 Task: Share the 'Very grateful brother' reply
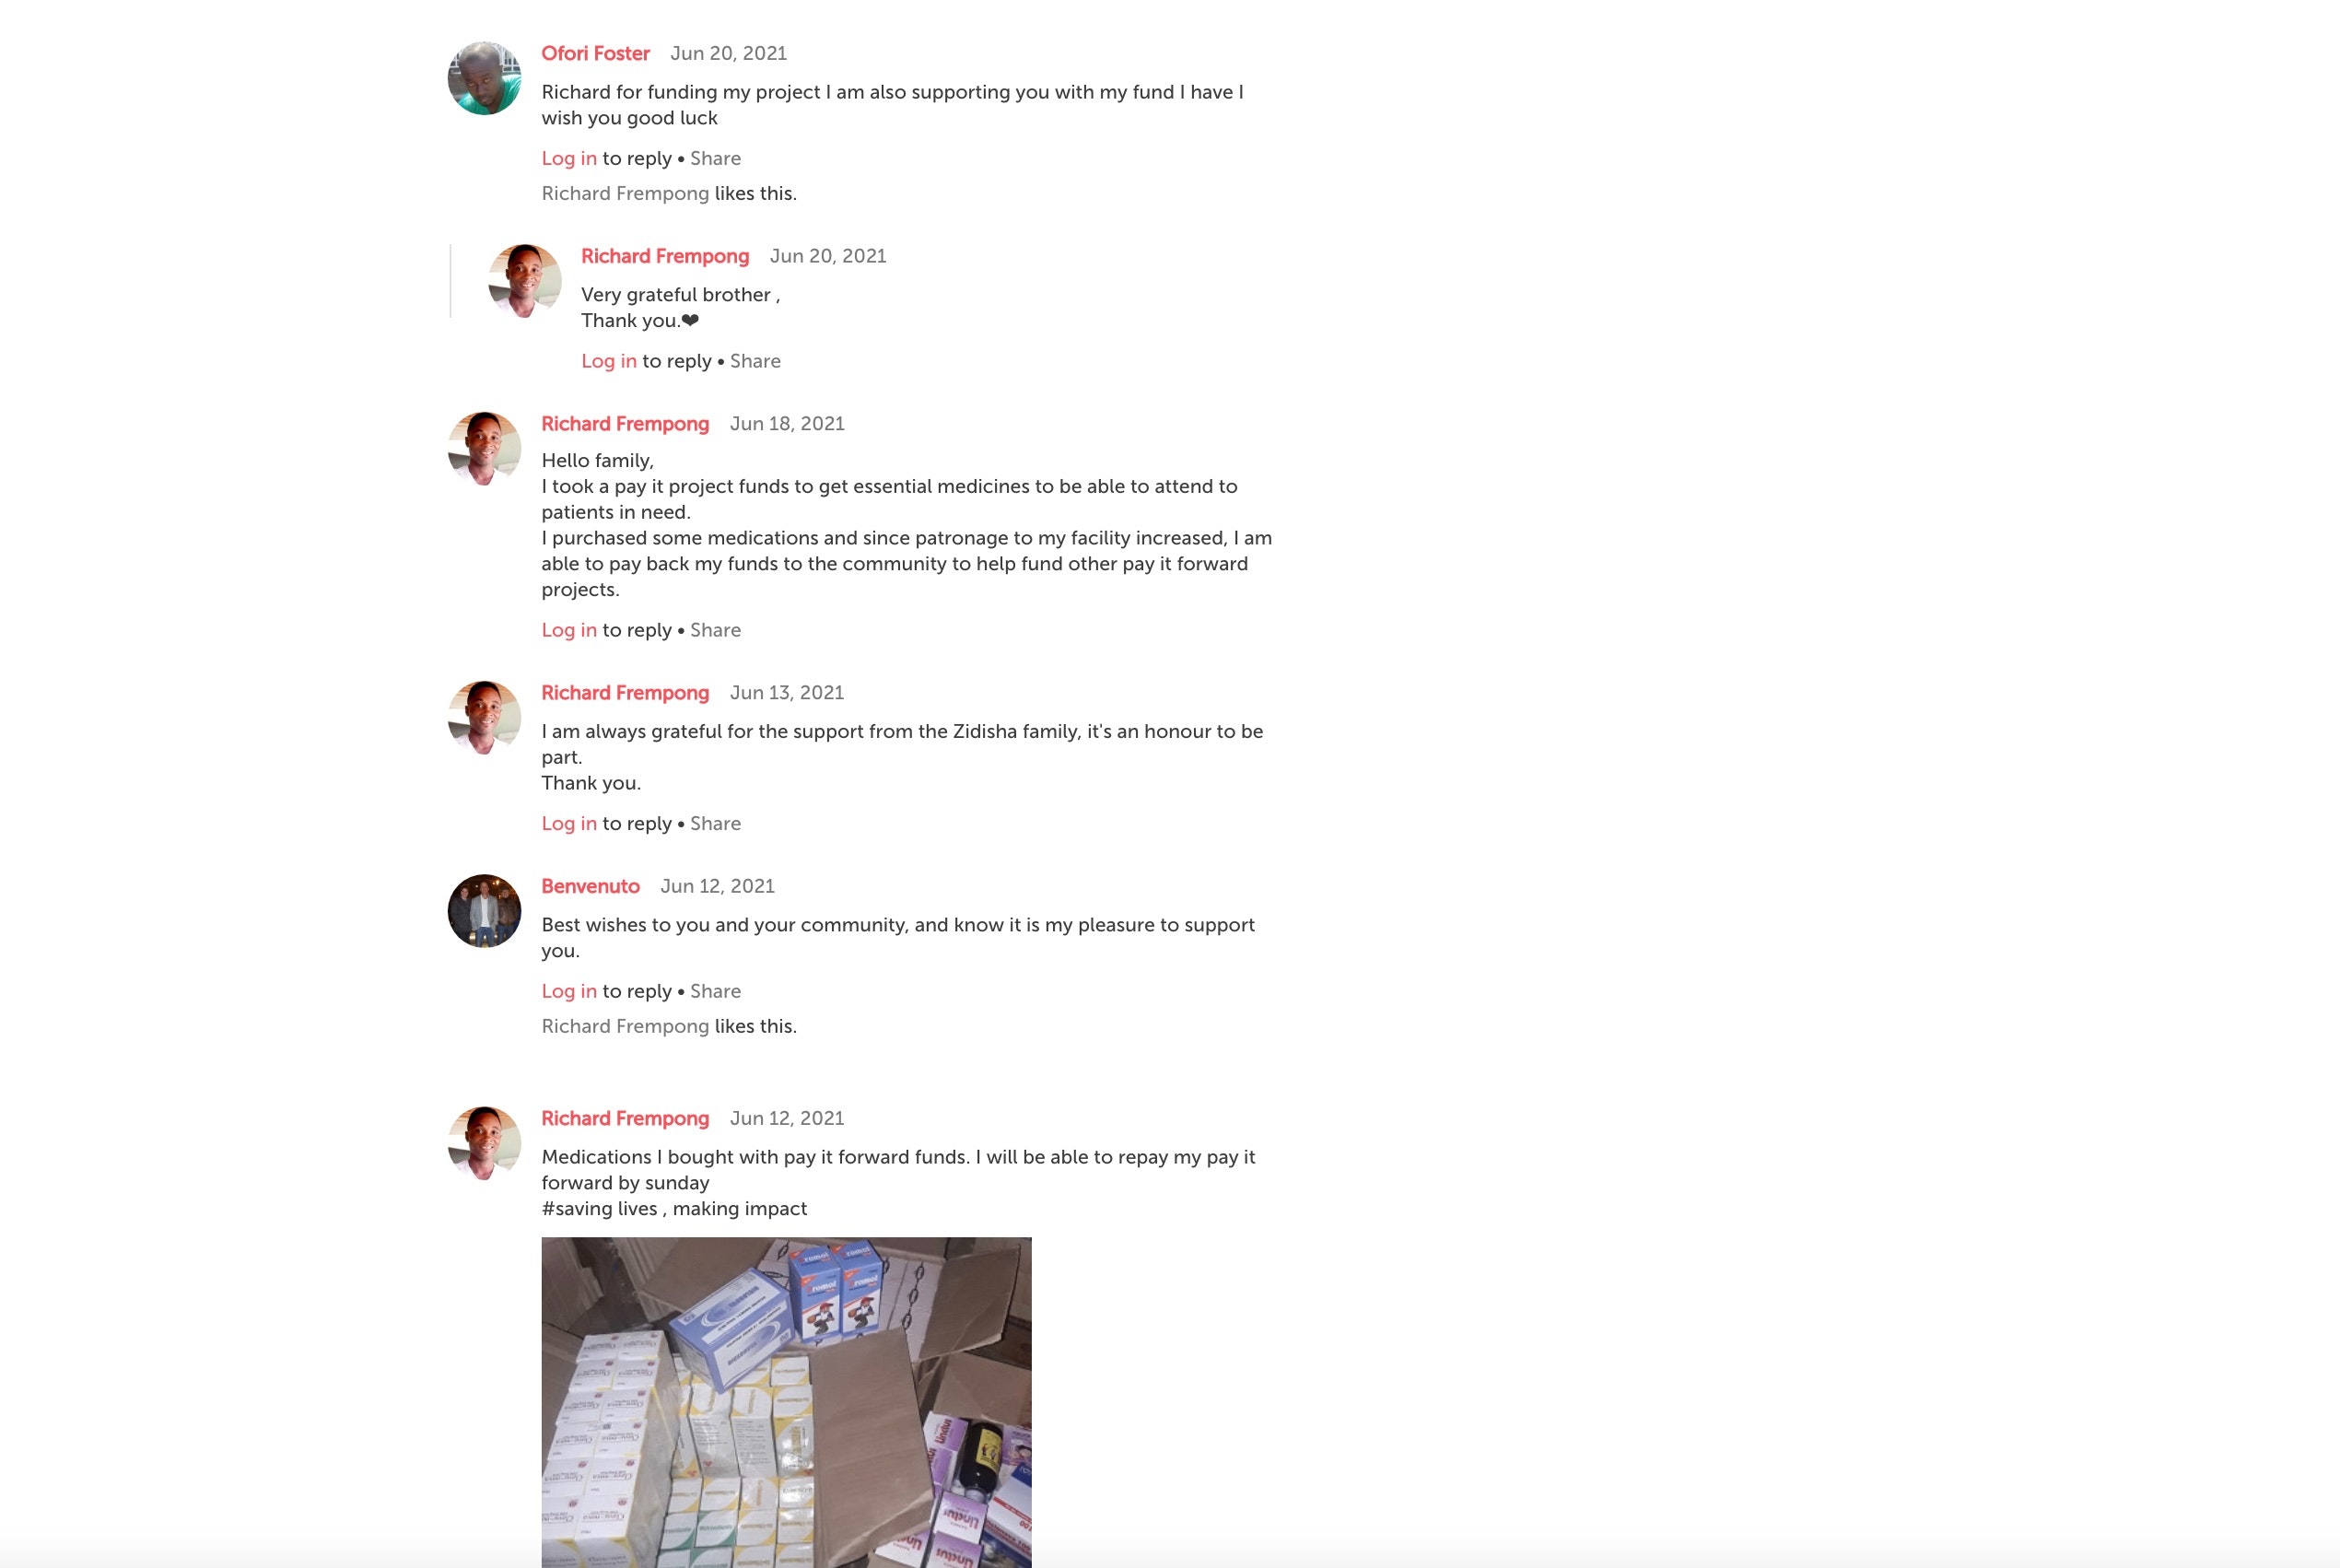coord(755,361)
